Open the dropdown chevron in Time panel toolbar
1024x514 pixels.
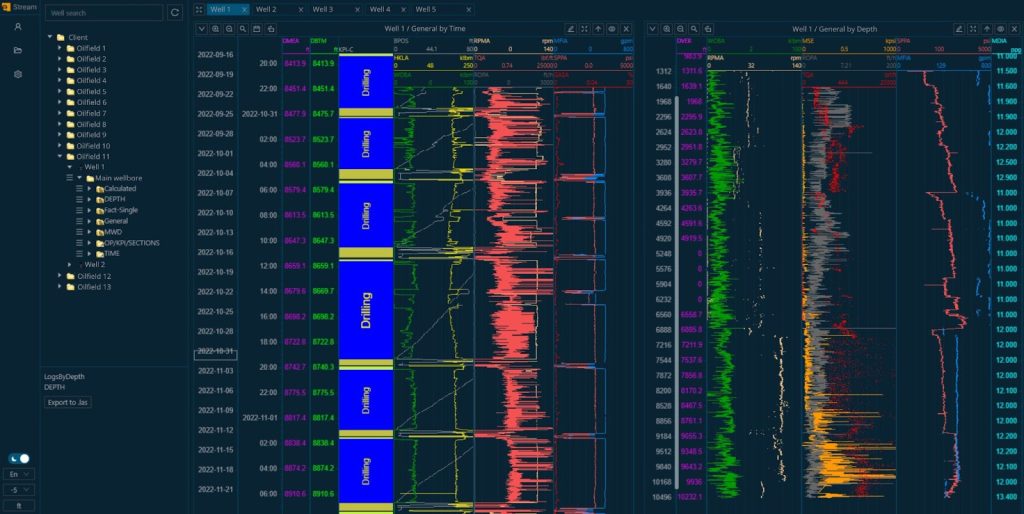201,29
